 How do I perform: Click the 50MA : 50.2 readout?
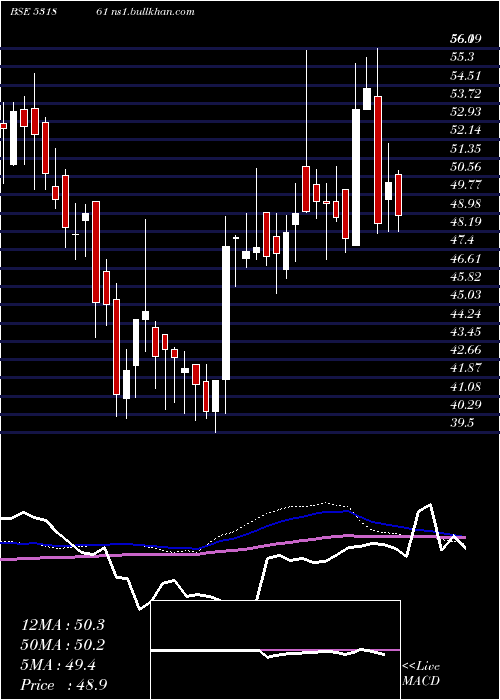[x=62, y=645]
